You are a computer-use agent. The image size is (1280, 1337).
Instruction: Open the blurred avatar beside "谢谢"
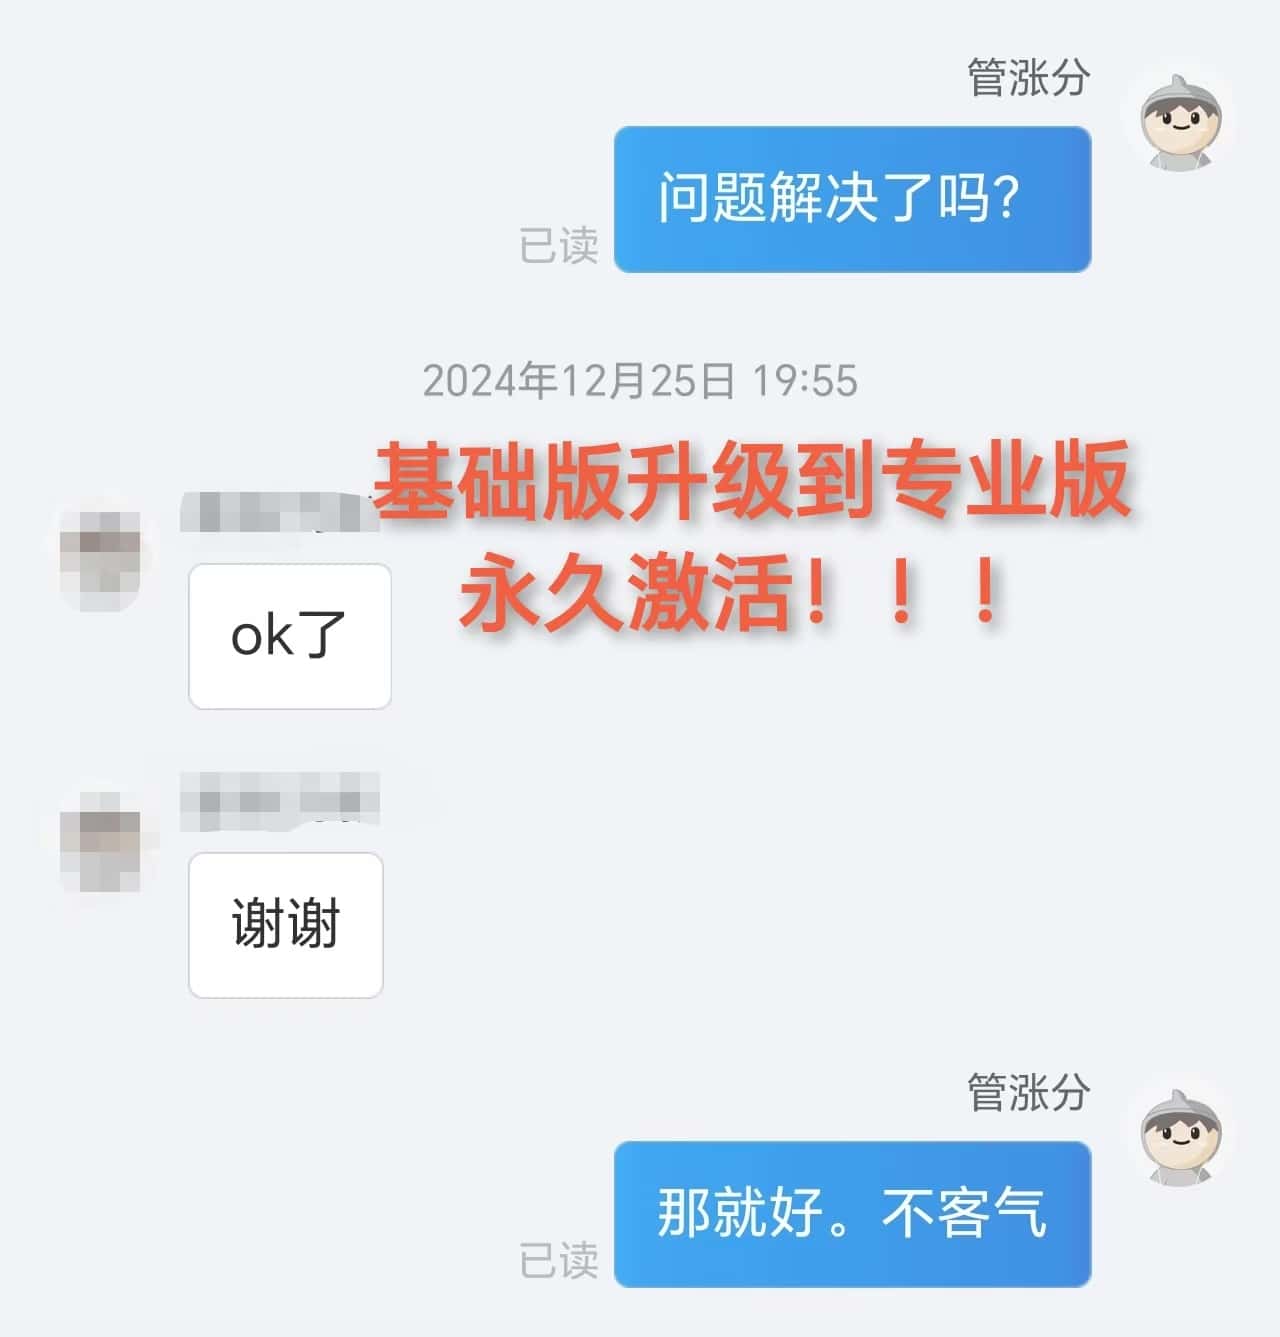(100, 838)
